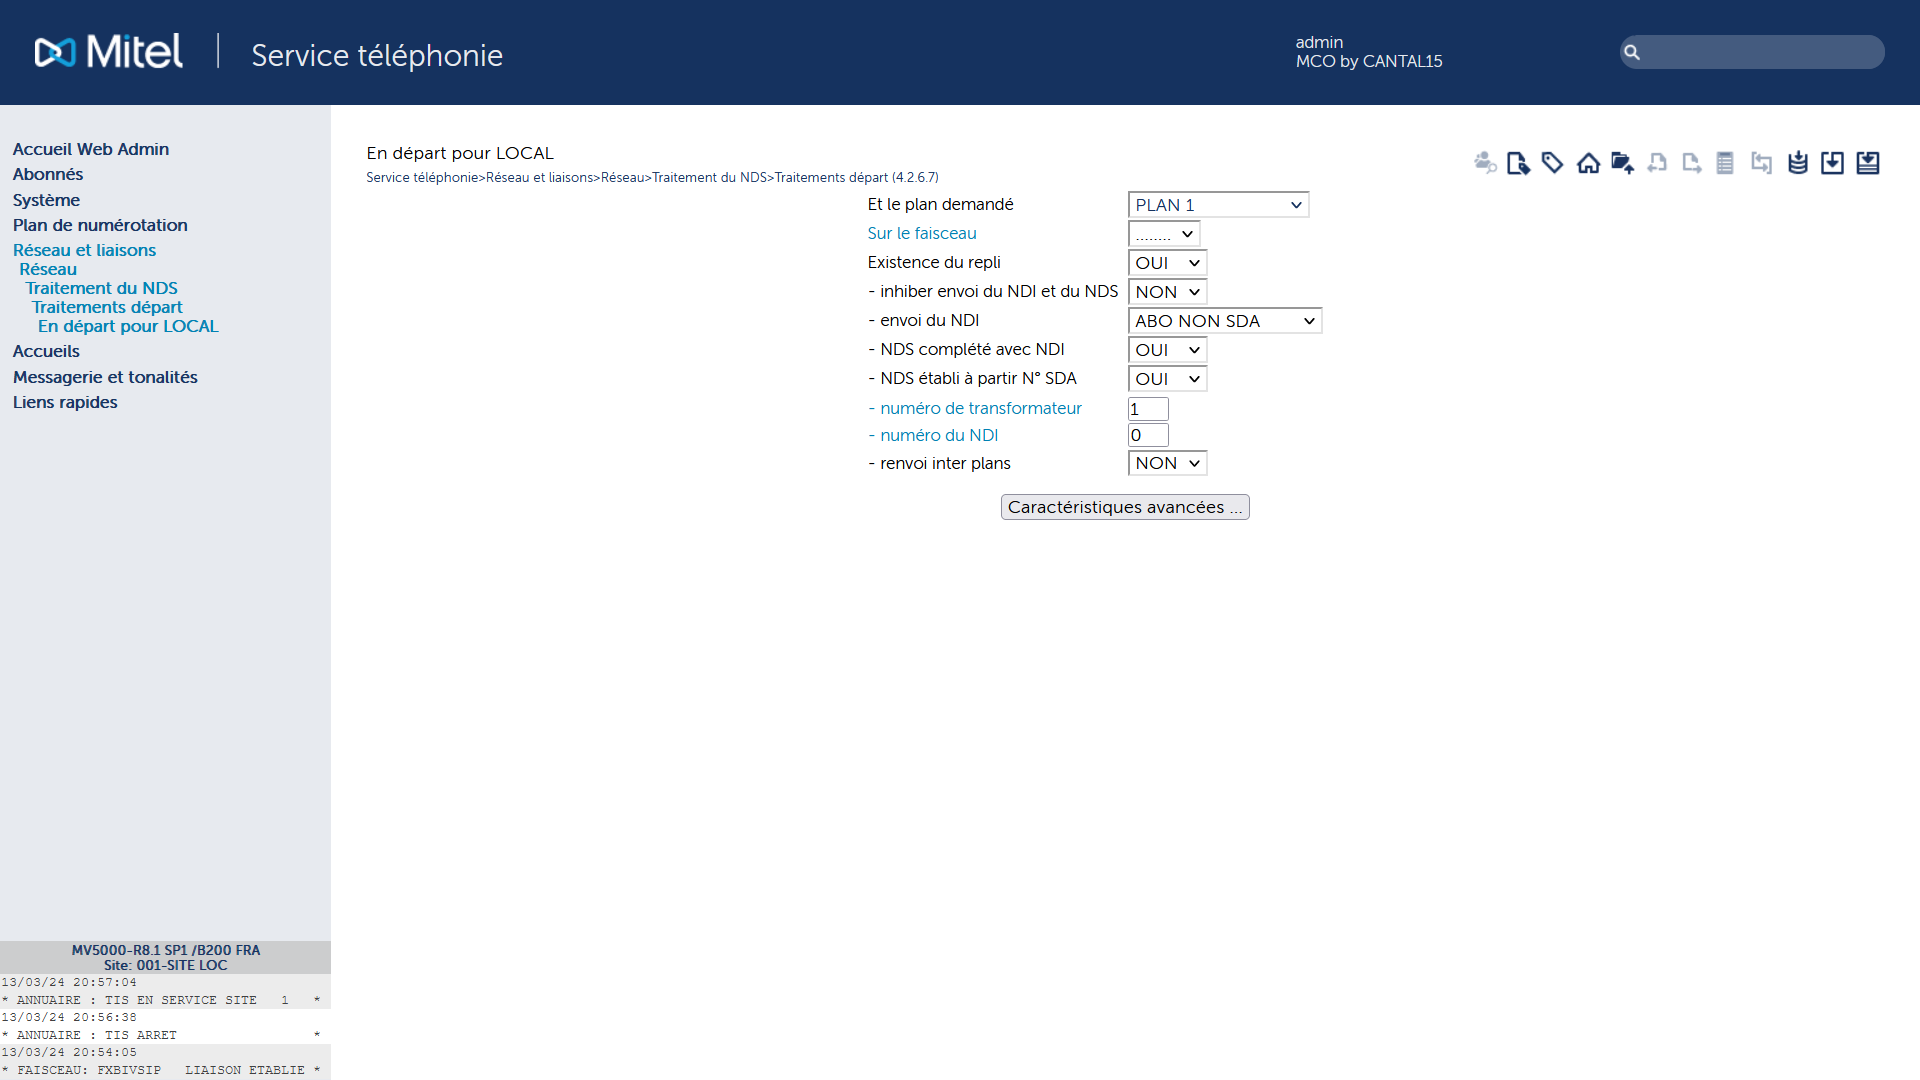1920x1080 pixels.
Task: Click 'Traitement du NDS' breadcrumb link
Action: click(709, 177)
